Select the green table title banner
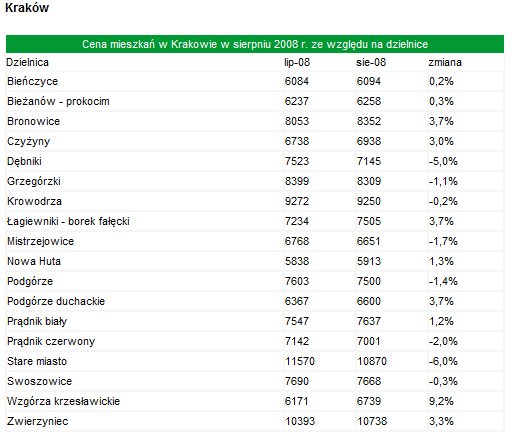The width and height of the screenshot is (520, 444). [x=255, y=44]
